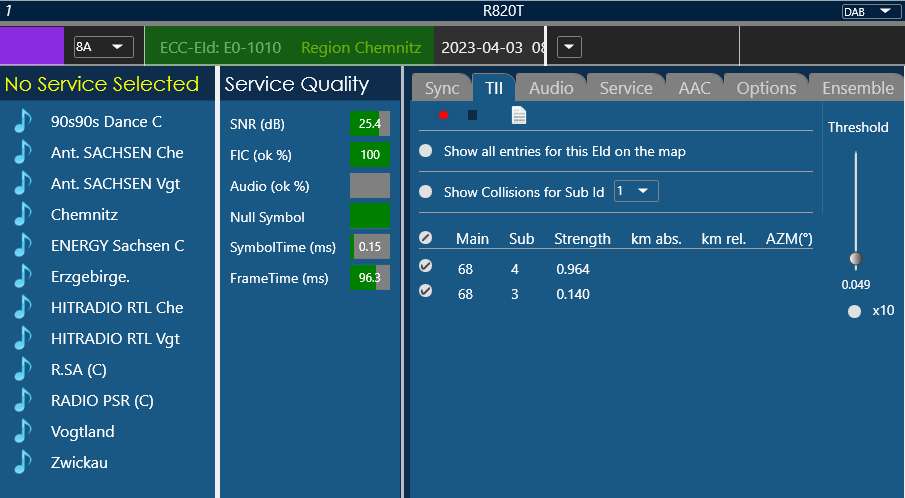Enable Show all entries for this EId on map

click(x=426, y=151)
